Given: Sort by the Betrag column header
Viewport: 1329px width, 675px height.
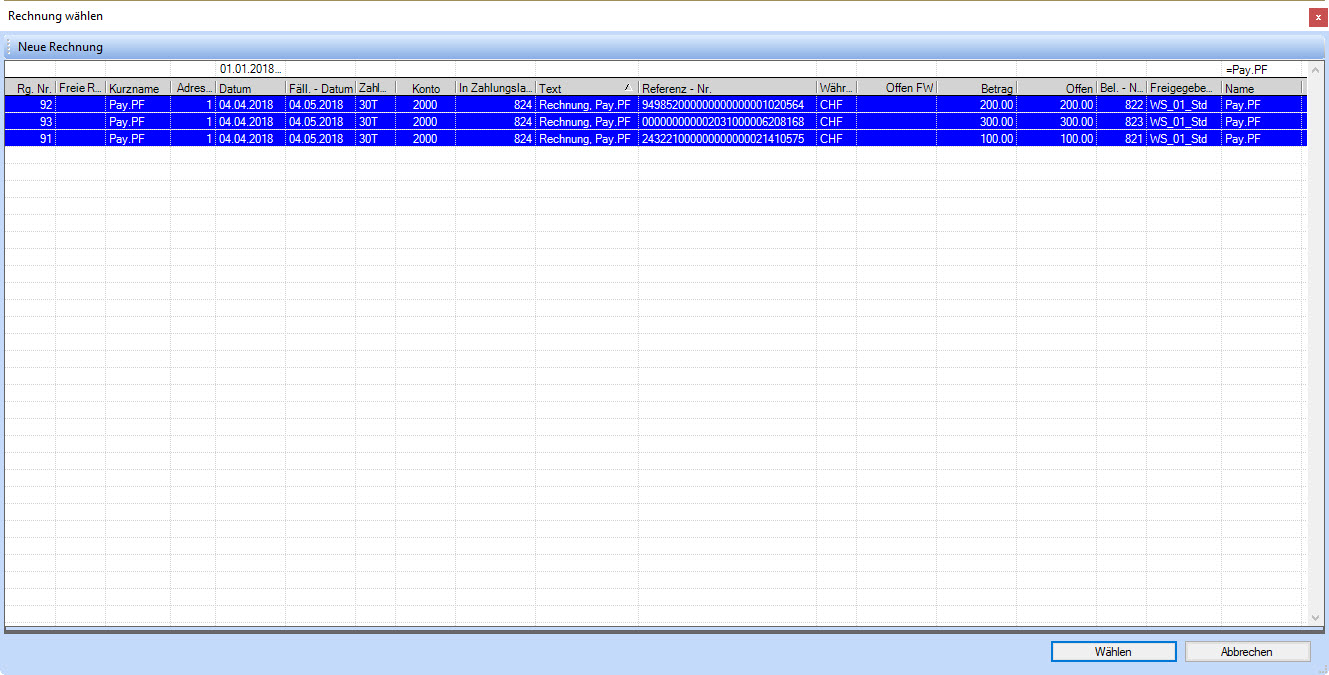Looking at the screenshot, I should pyautogui.click(x=976, y=88).
